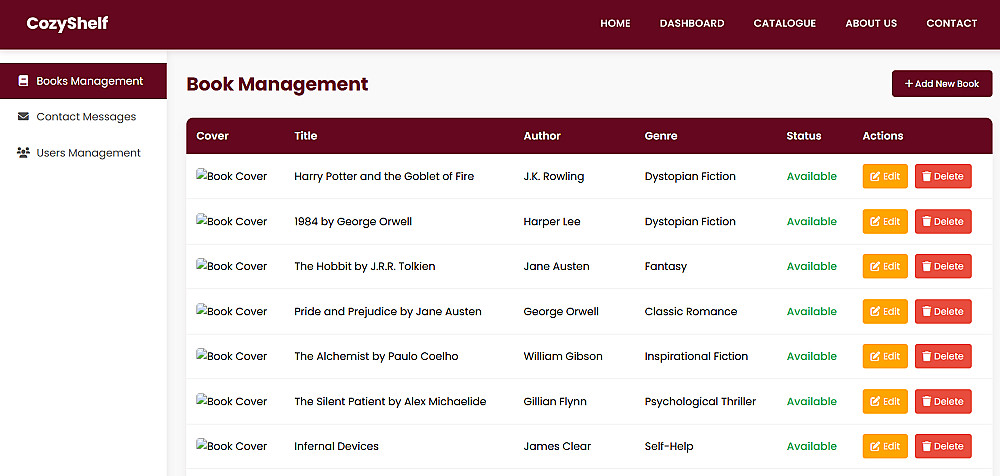Open the Contact nav link

coord(951,23)
